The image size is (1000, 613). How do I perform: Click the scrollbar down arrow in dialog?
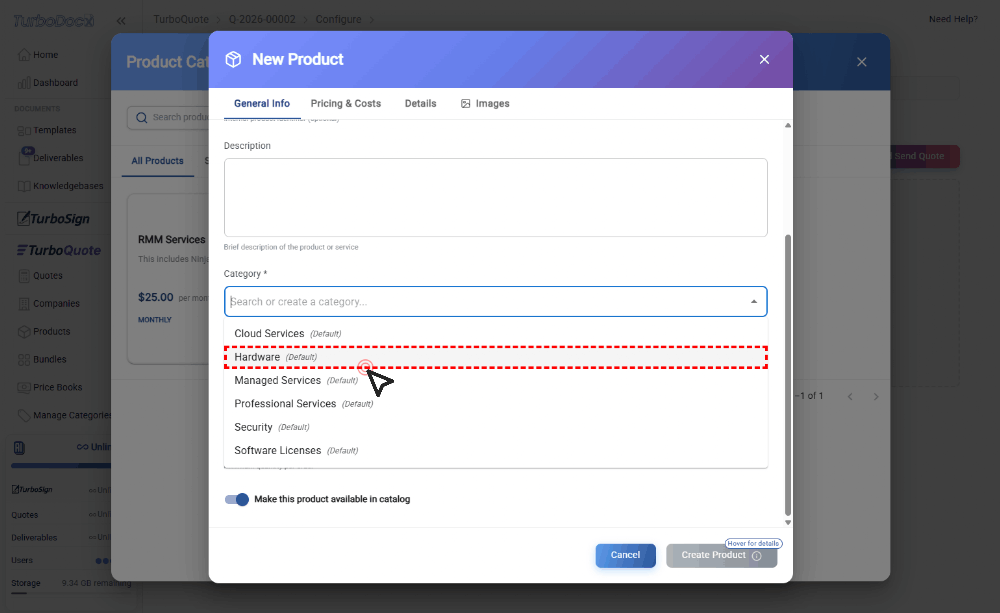point(788,522)
